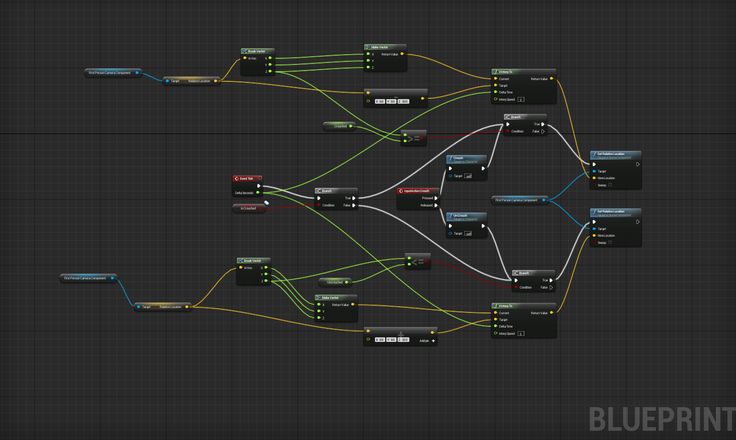Click the Target self field on Crouch node
This screenshot has height=440, width=736.
[x=468, y=176]
